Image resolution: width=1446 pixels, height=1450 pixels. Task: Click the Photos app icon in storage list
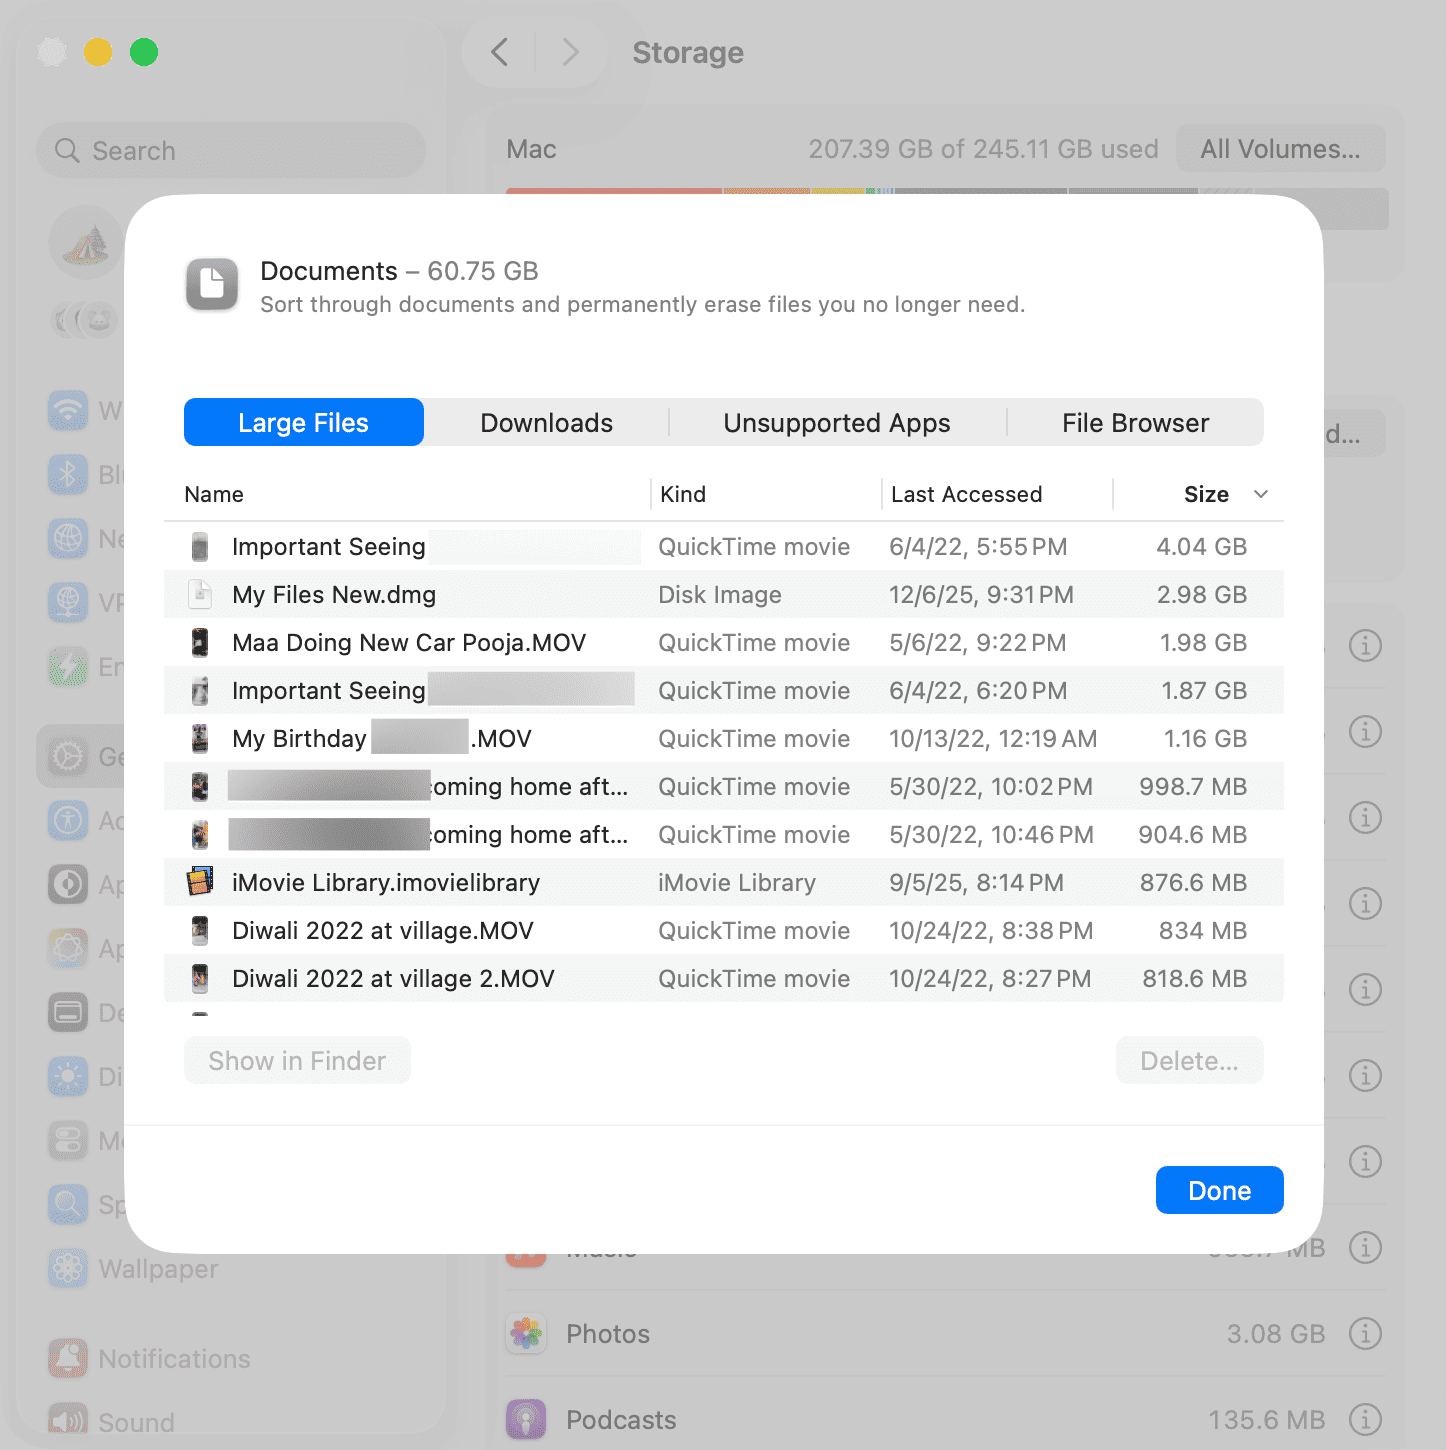(526, 1333)
